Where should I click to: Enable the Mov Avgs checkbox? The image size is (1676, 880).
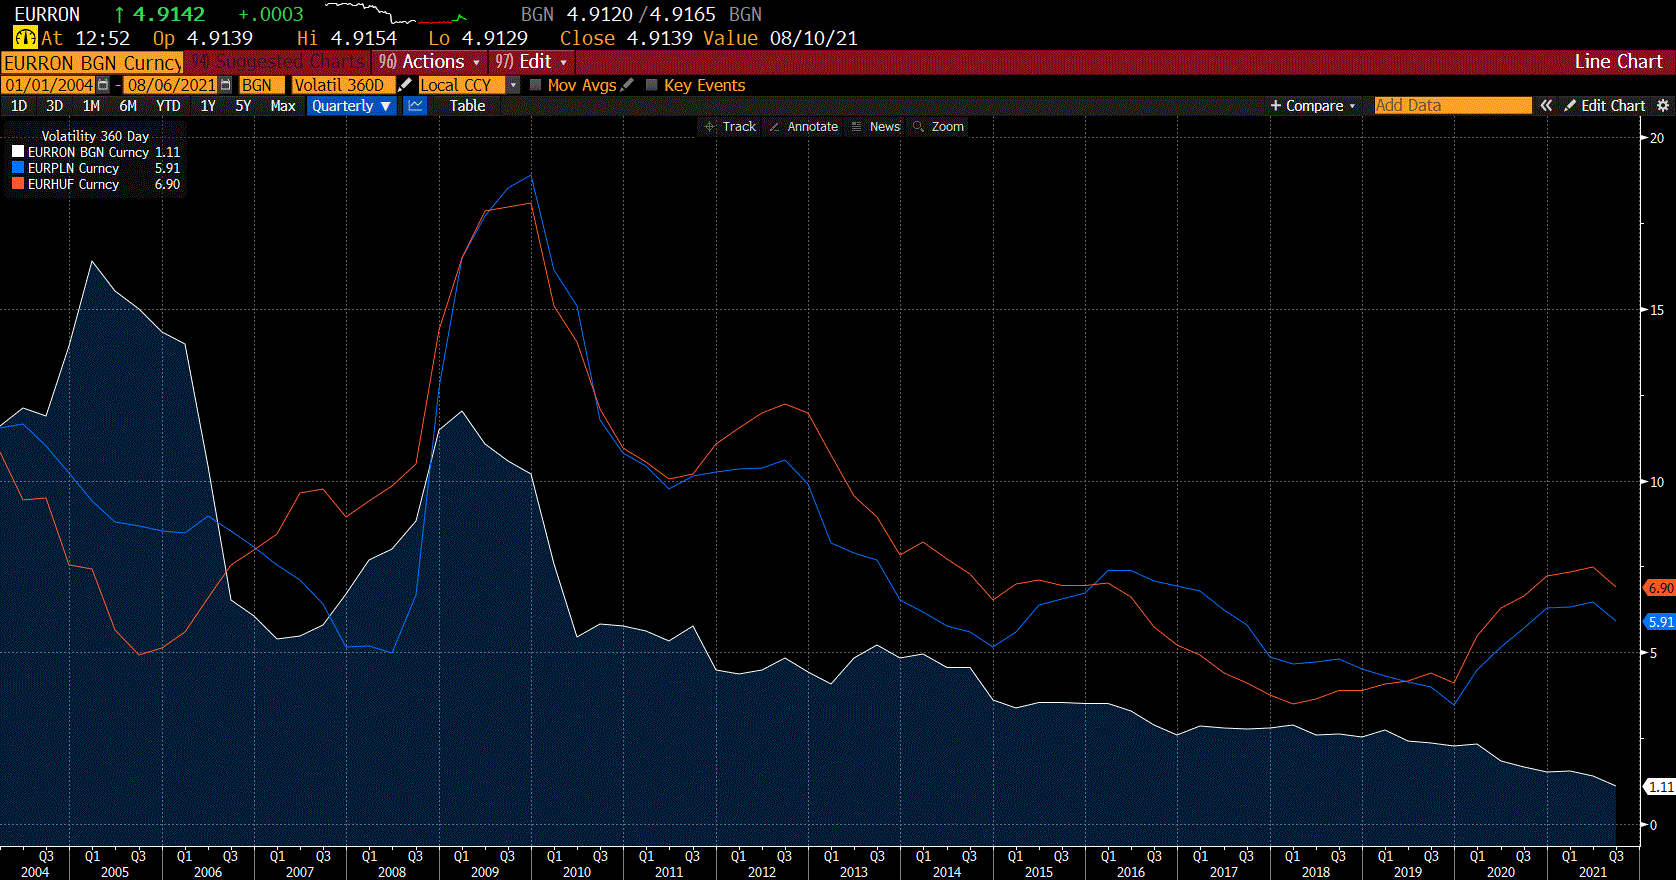click(x=535, y=85)
